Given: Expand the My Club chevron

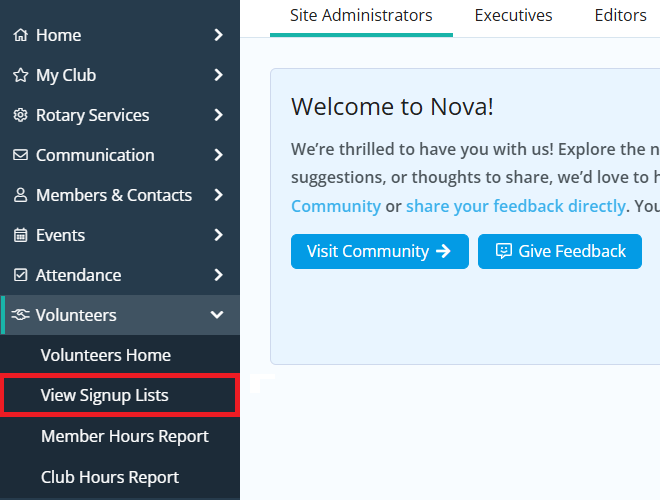Looking at the screenshot, I should click(x=218, y=75).
